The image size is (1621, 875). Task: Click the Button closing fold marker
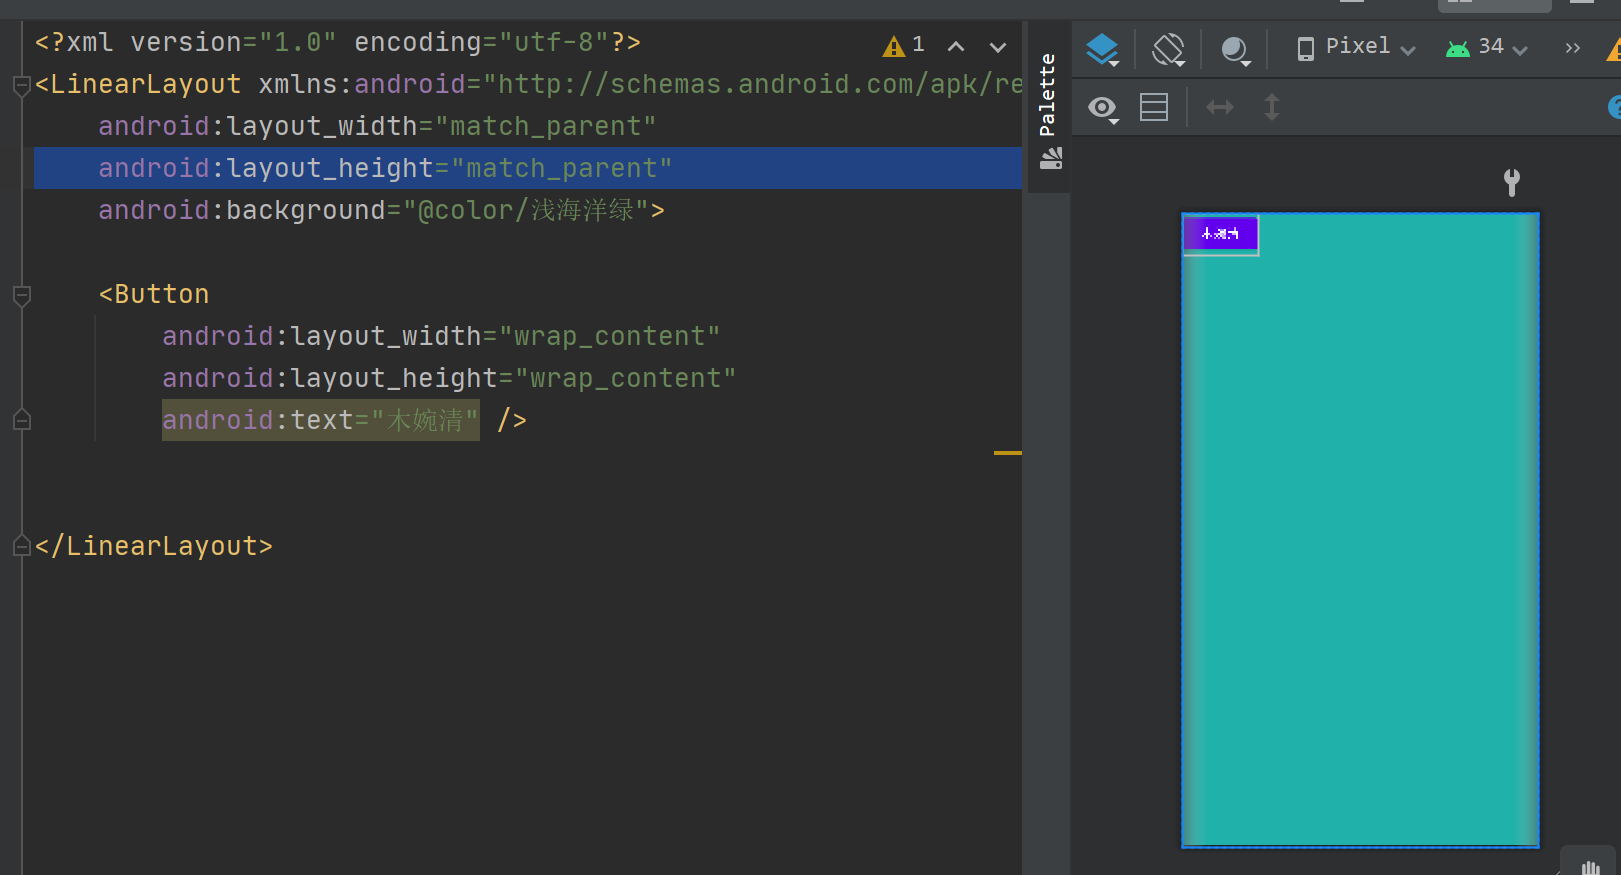pos(21,420)
